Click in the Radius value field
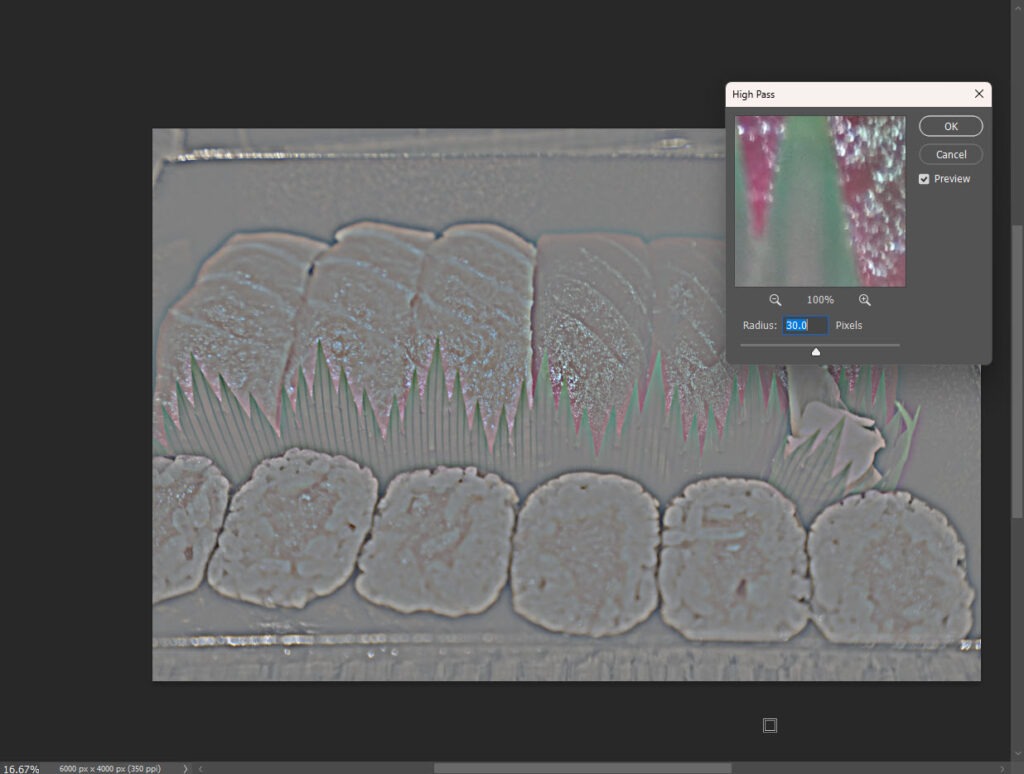This screenshot has width=1024, height=774. (x=804, y=325)
